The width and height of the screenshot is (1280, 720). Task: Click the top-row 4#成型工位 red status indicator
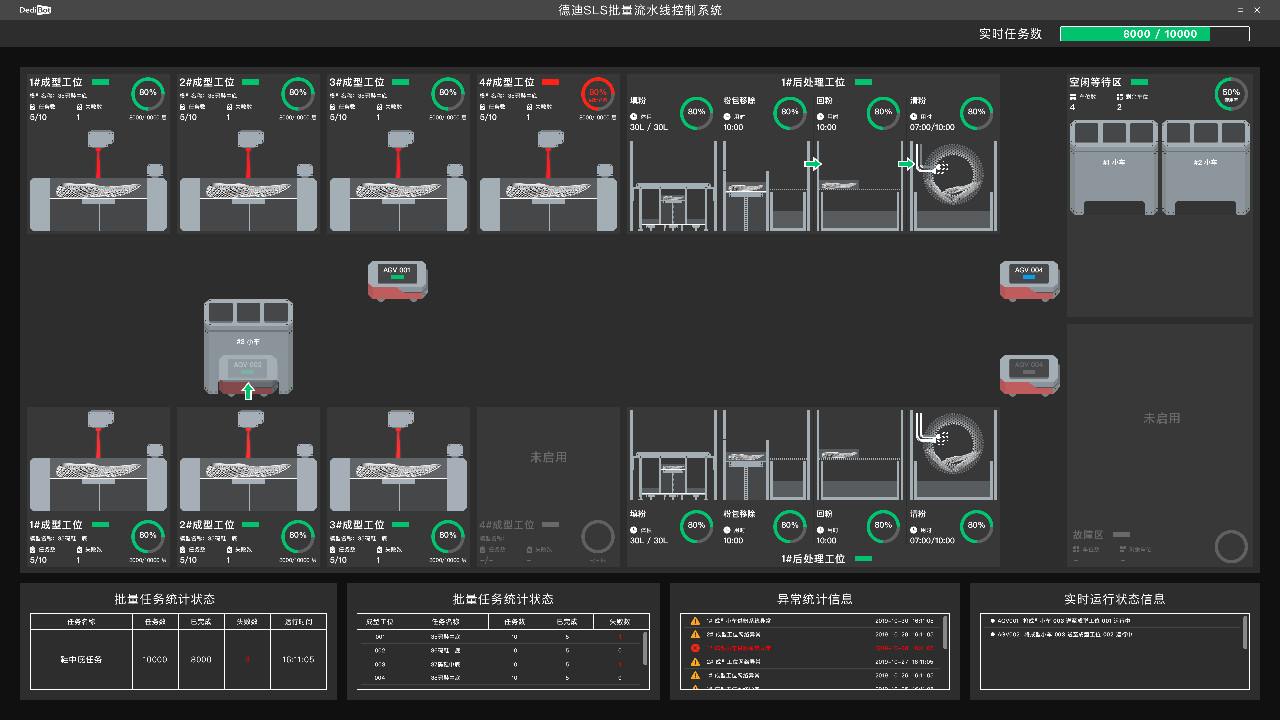tap(550, 82)
